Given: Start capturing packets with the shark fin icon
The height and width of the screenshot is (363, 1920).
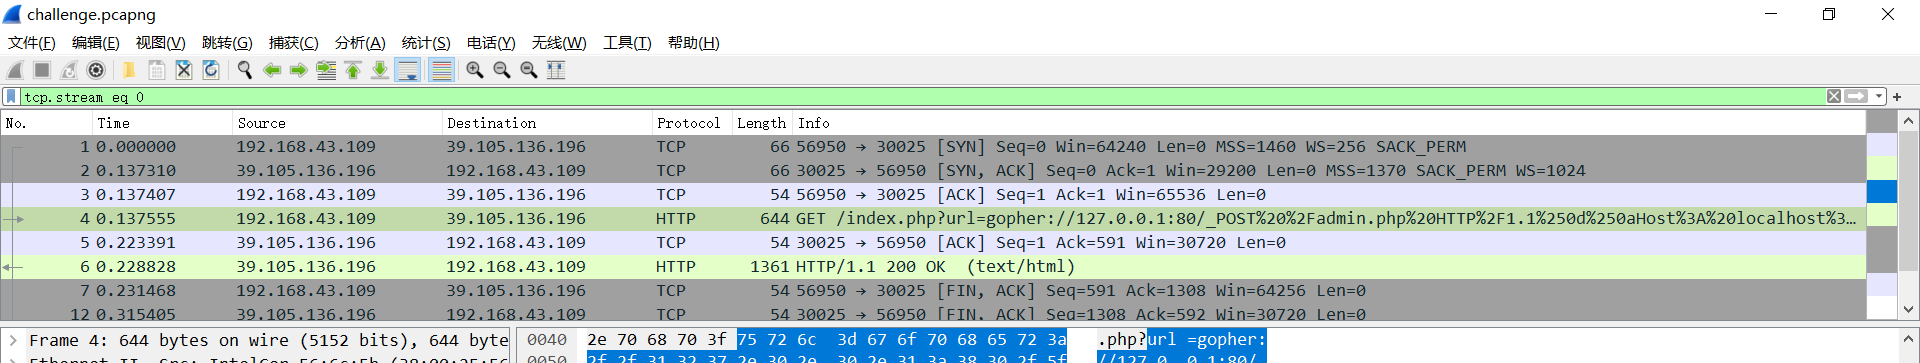Looking at the screenshot, I should (x=15, y=70).
